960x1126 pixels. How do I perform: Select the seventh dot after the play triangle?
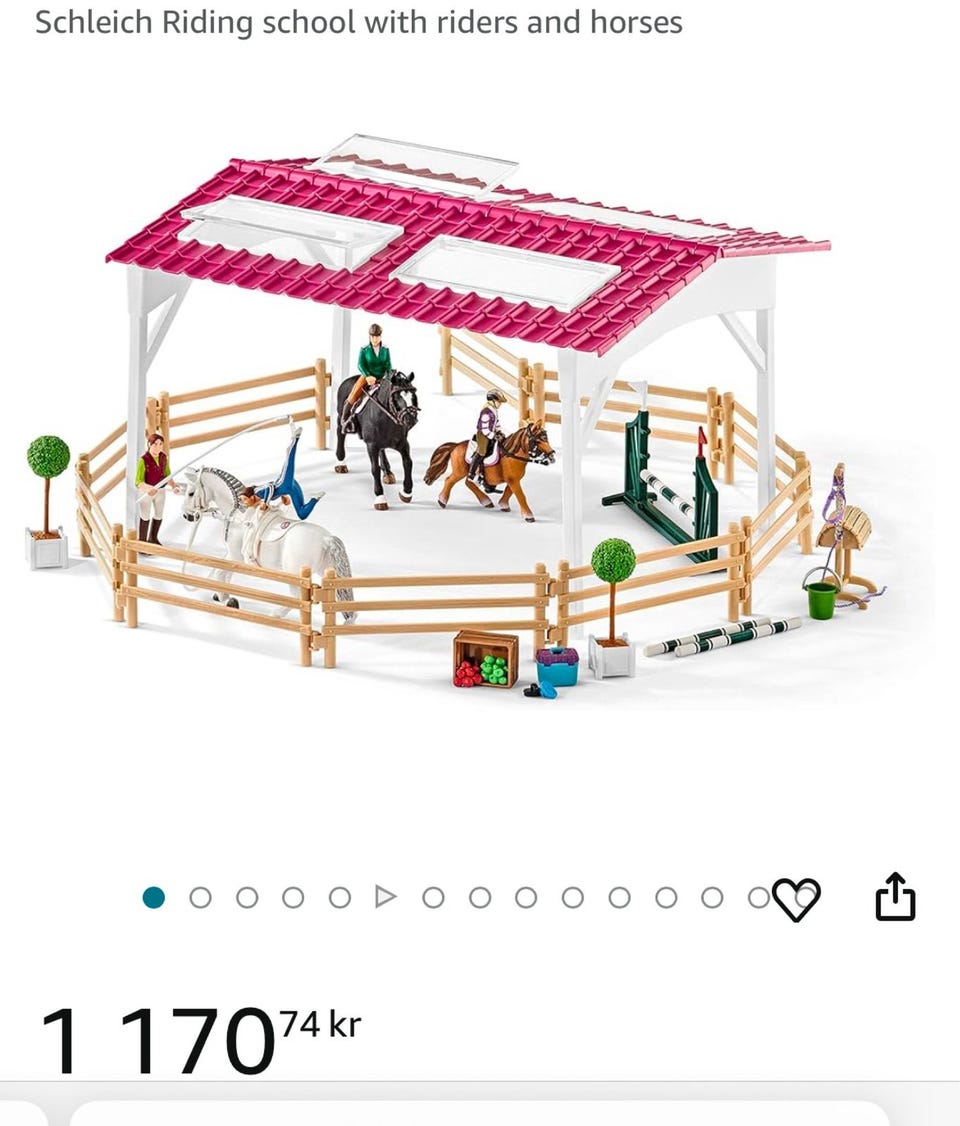coord(712,898)
